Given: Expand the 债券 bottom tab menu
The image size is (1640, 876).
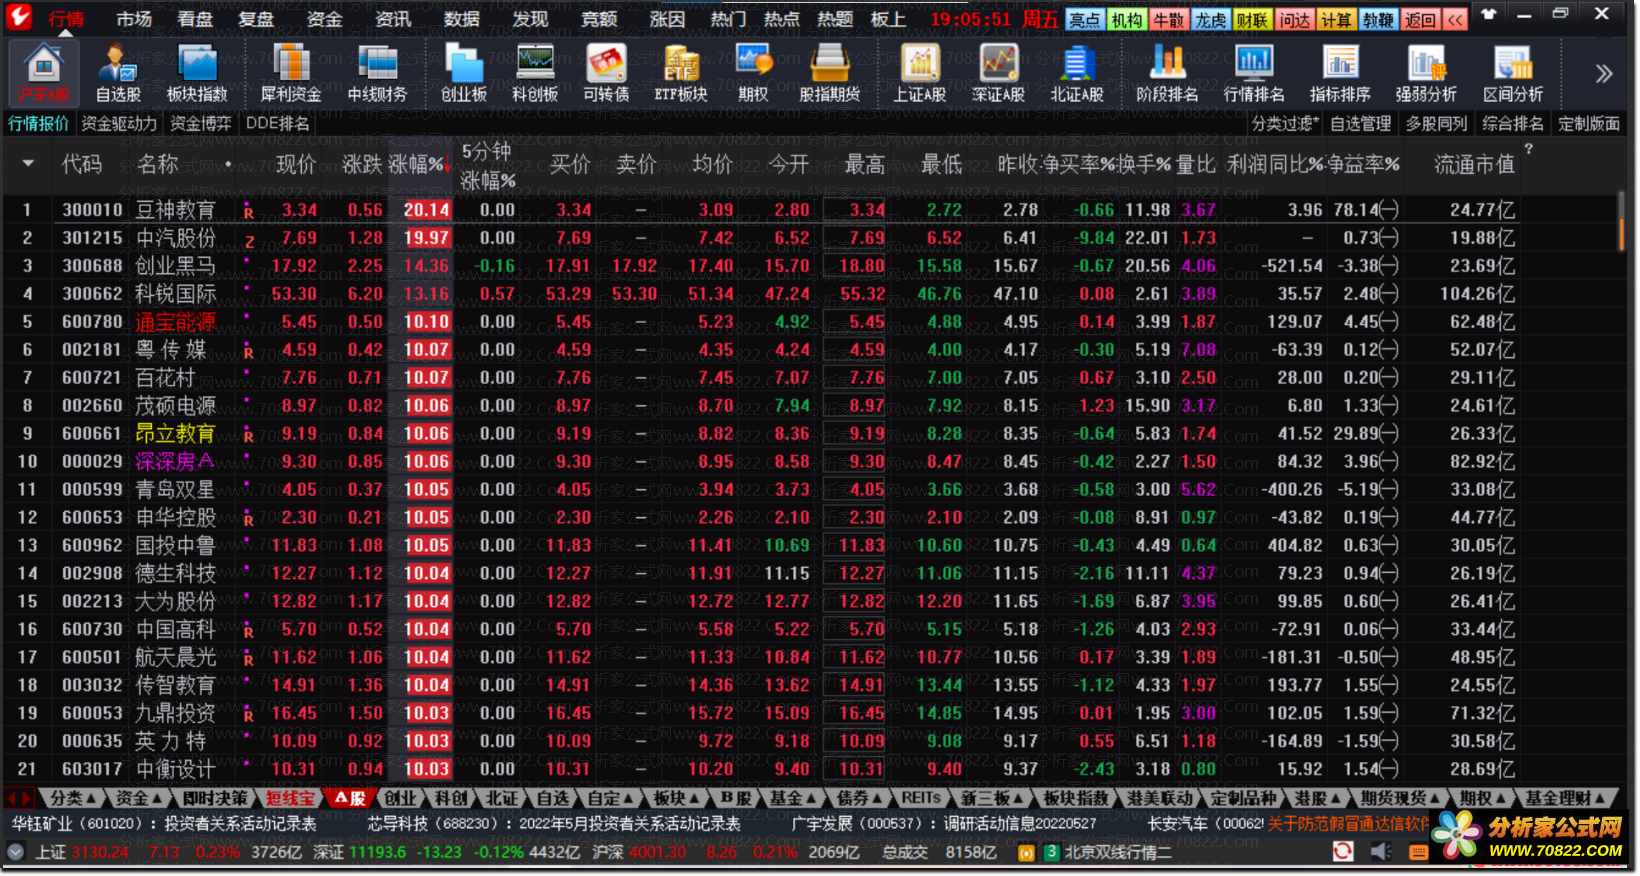Looking at the screenshot, I should coord(859,798).
